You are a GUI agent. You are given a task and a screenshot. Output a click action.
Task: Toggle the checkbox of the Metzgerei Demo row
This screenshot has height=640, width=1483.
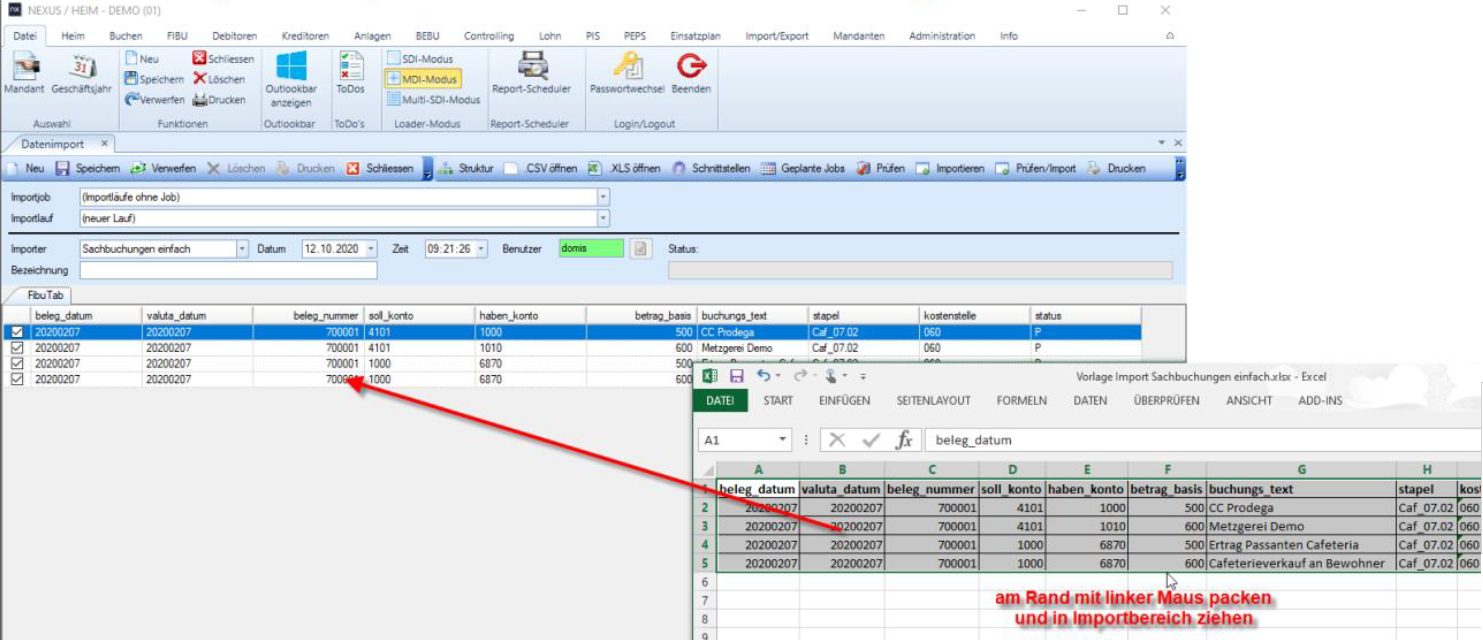click(x=16, y=348)
